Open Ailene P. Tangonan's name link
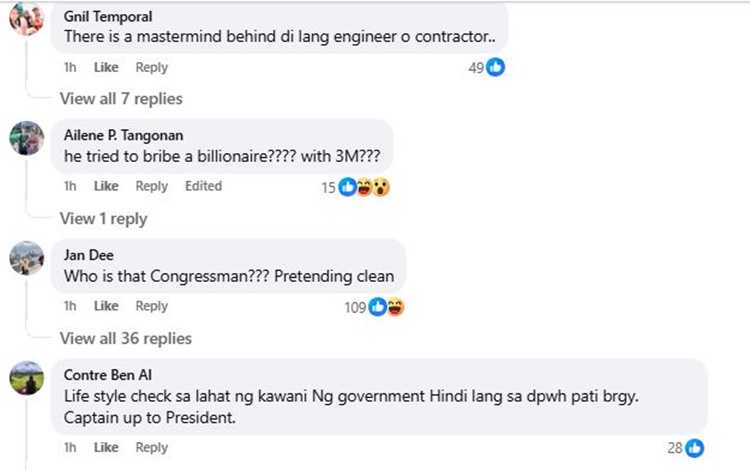Image resolution: width=750 pixels, height=470 pixels. [x=124, y=135]
